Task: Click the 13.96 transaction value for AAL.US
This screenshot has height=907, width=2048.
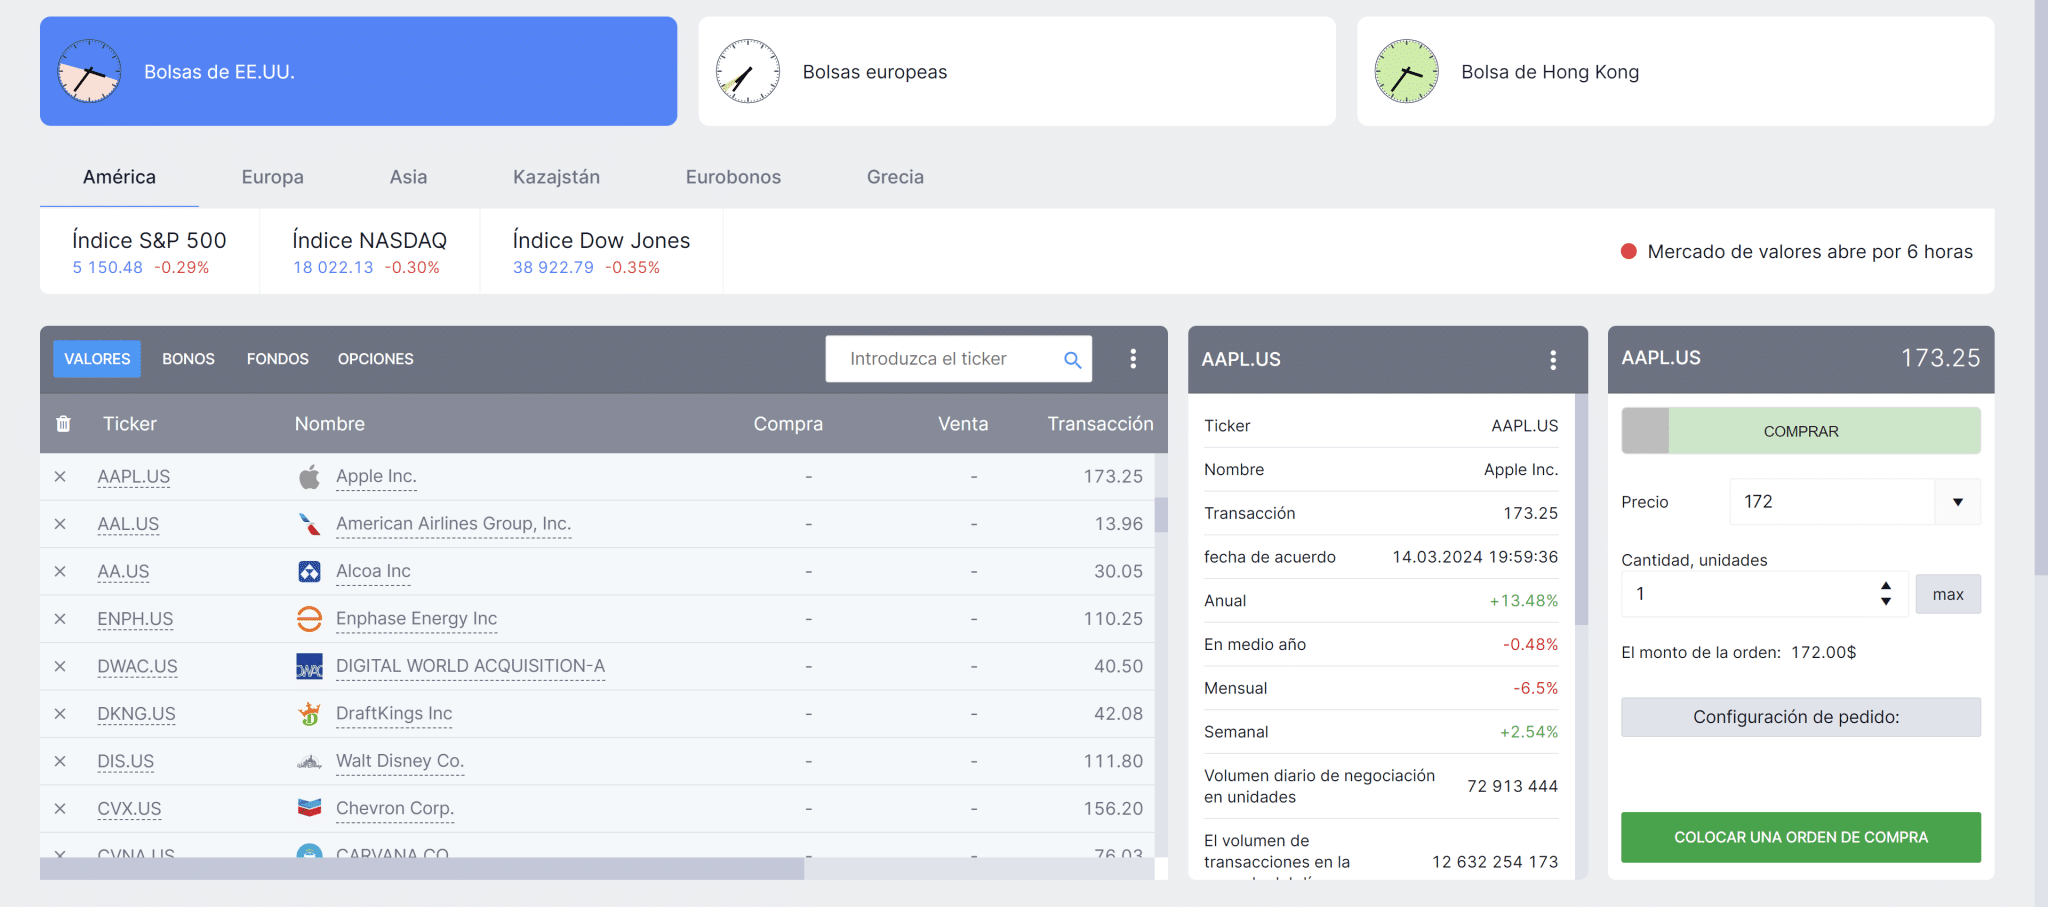Action: click(1118, 524)
